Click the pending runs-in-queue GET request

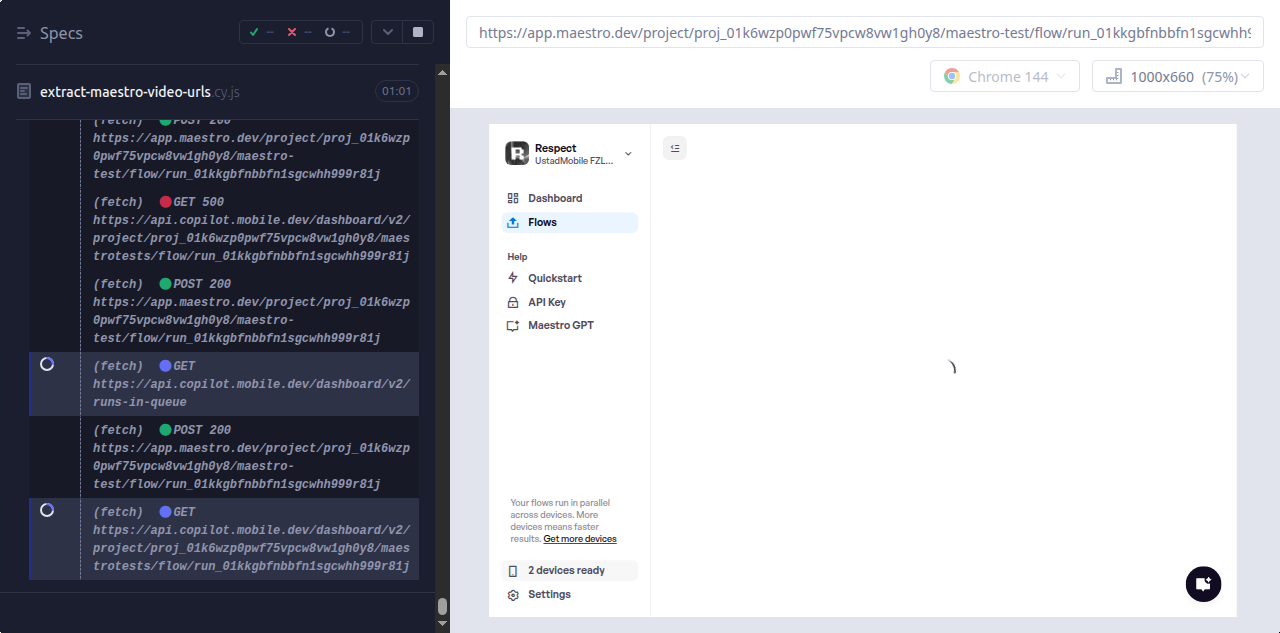pos(250,384)
